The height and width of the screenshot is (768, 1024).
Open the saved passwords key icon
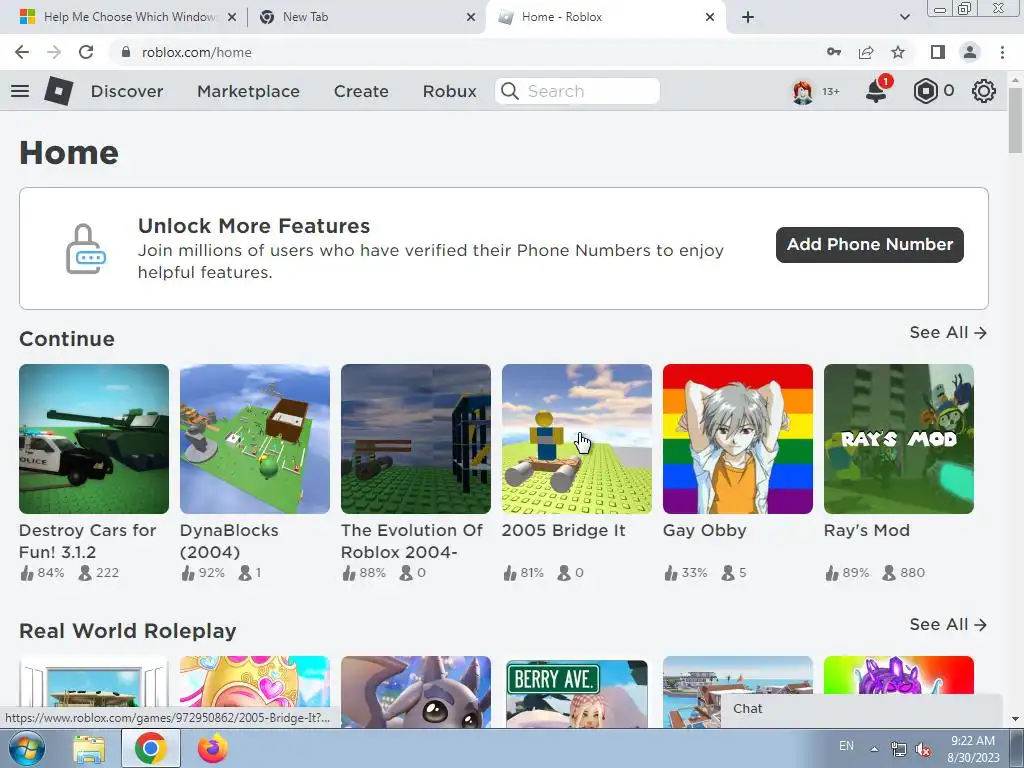(x=834, y=52)
